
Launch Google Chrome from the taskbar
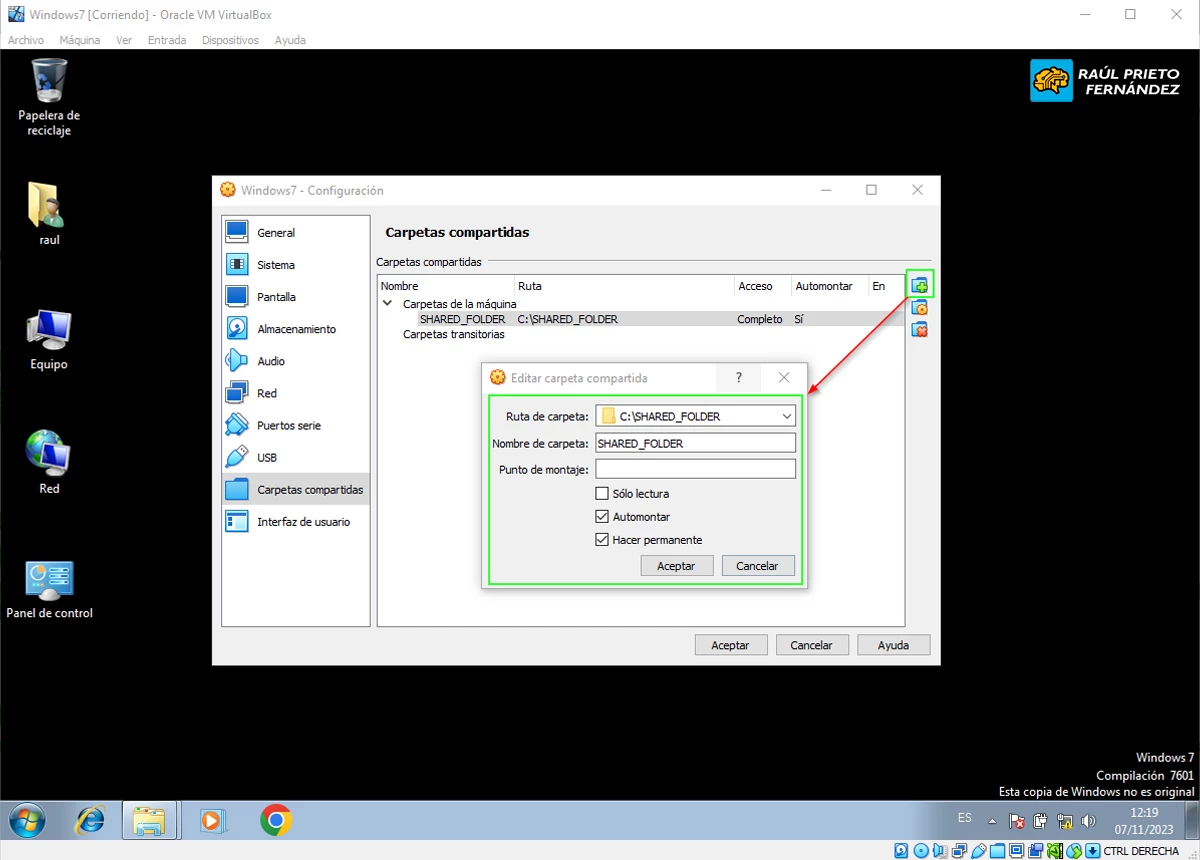pyautogui.click(x=275, y=820)
